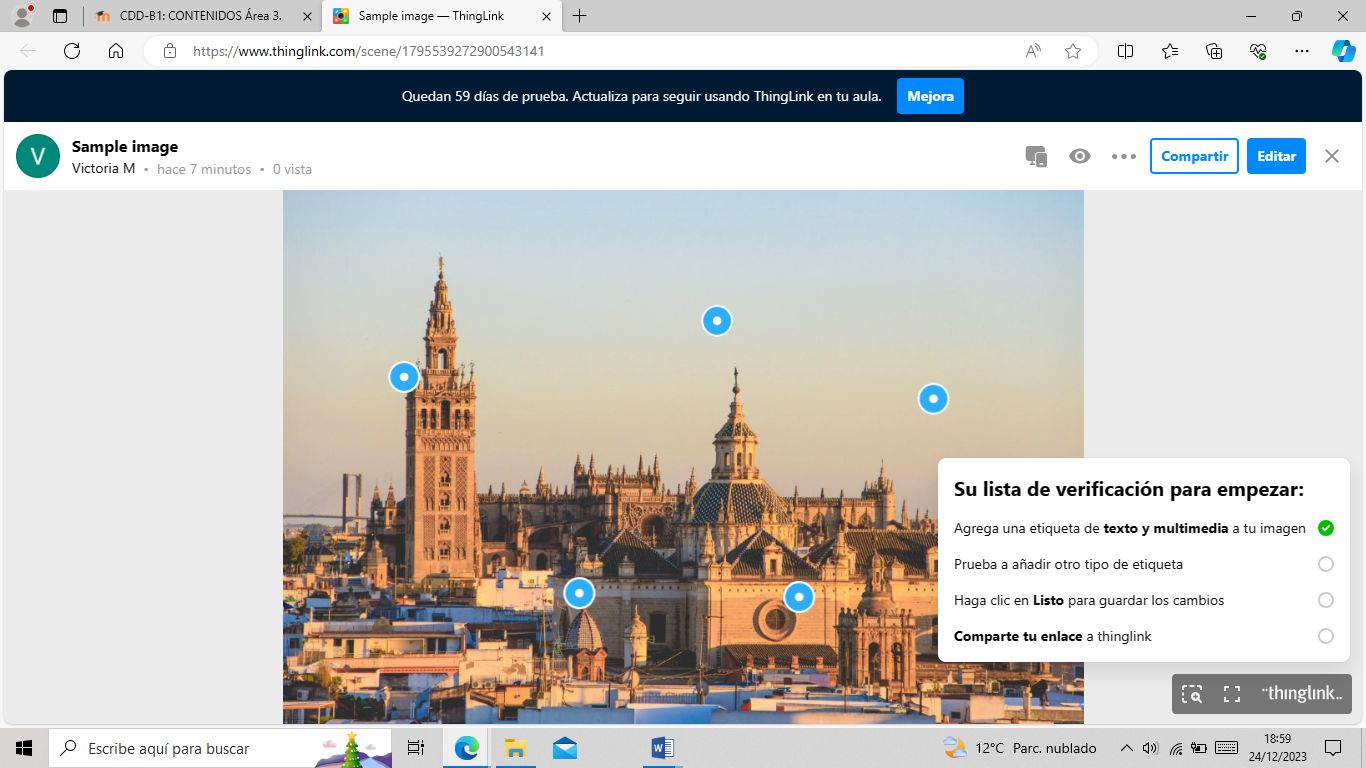This screenshot has height=768, width=1366.
Task: Toggle 'Comparte tu enlace' checklist circle
Action: pyautogui.click(x=1326, y=636)
